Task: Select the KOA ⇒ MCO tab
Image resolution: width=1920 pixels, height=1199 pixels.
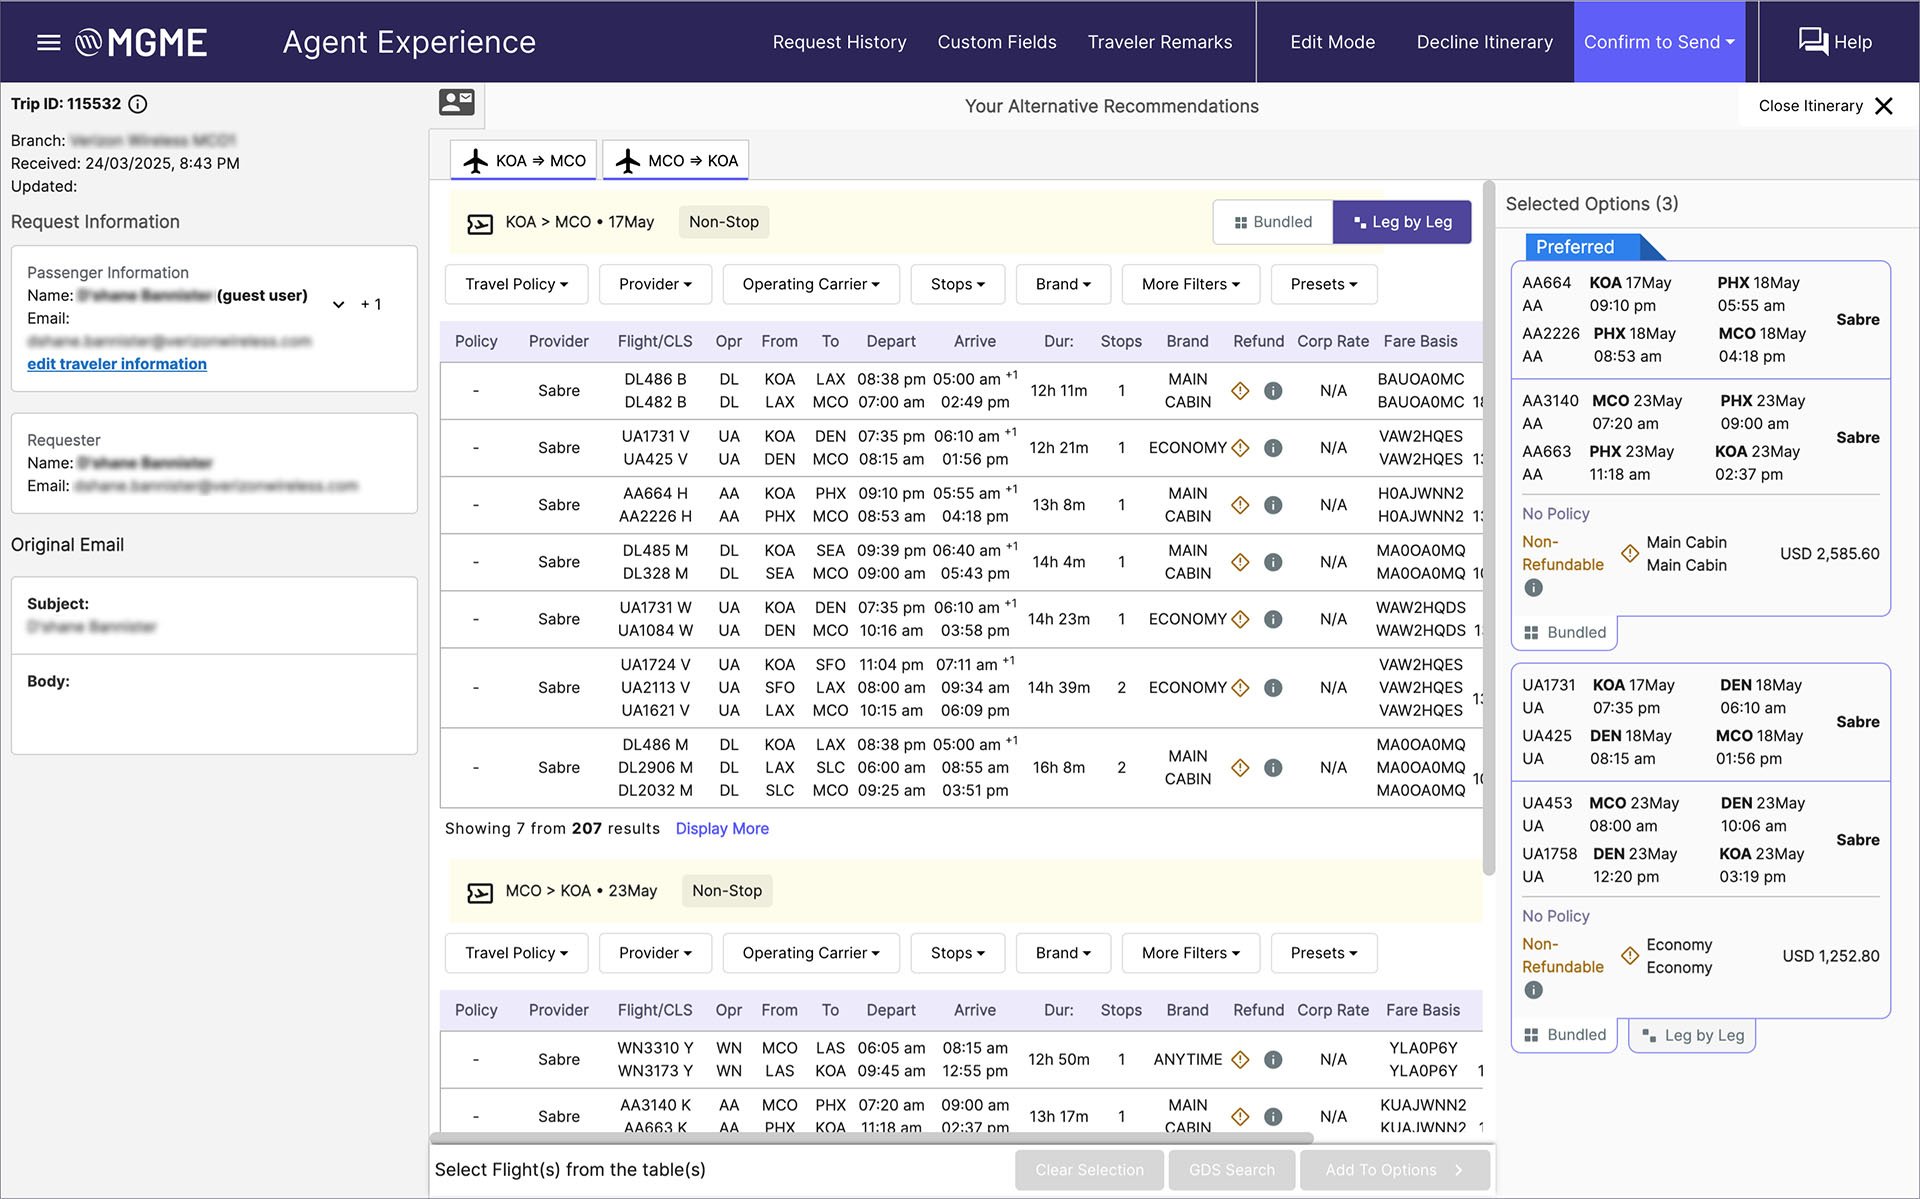Action: (523, 160)
